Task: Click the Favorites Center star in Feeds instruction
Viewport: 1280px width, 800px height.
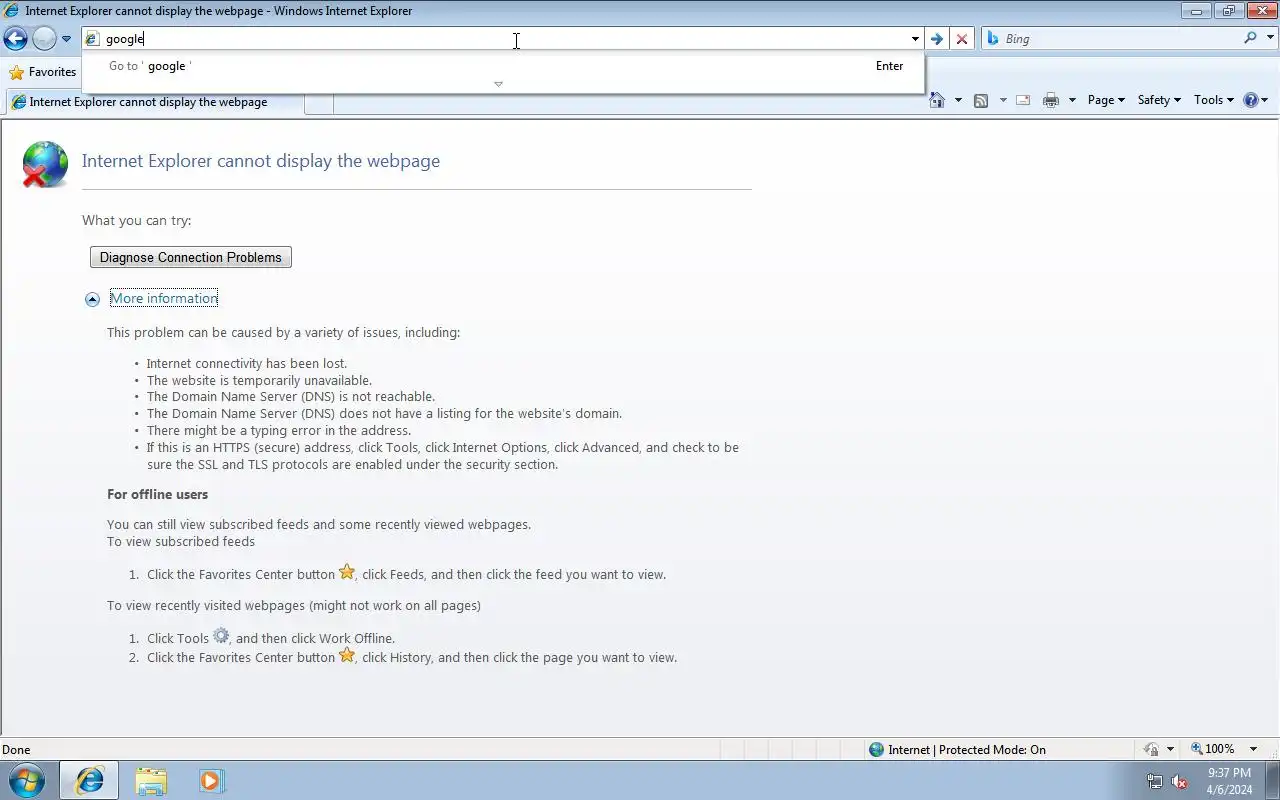Action: tap(347, 572)
